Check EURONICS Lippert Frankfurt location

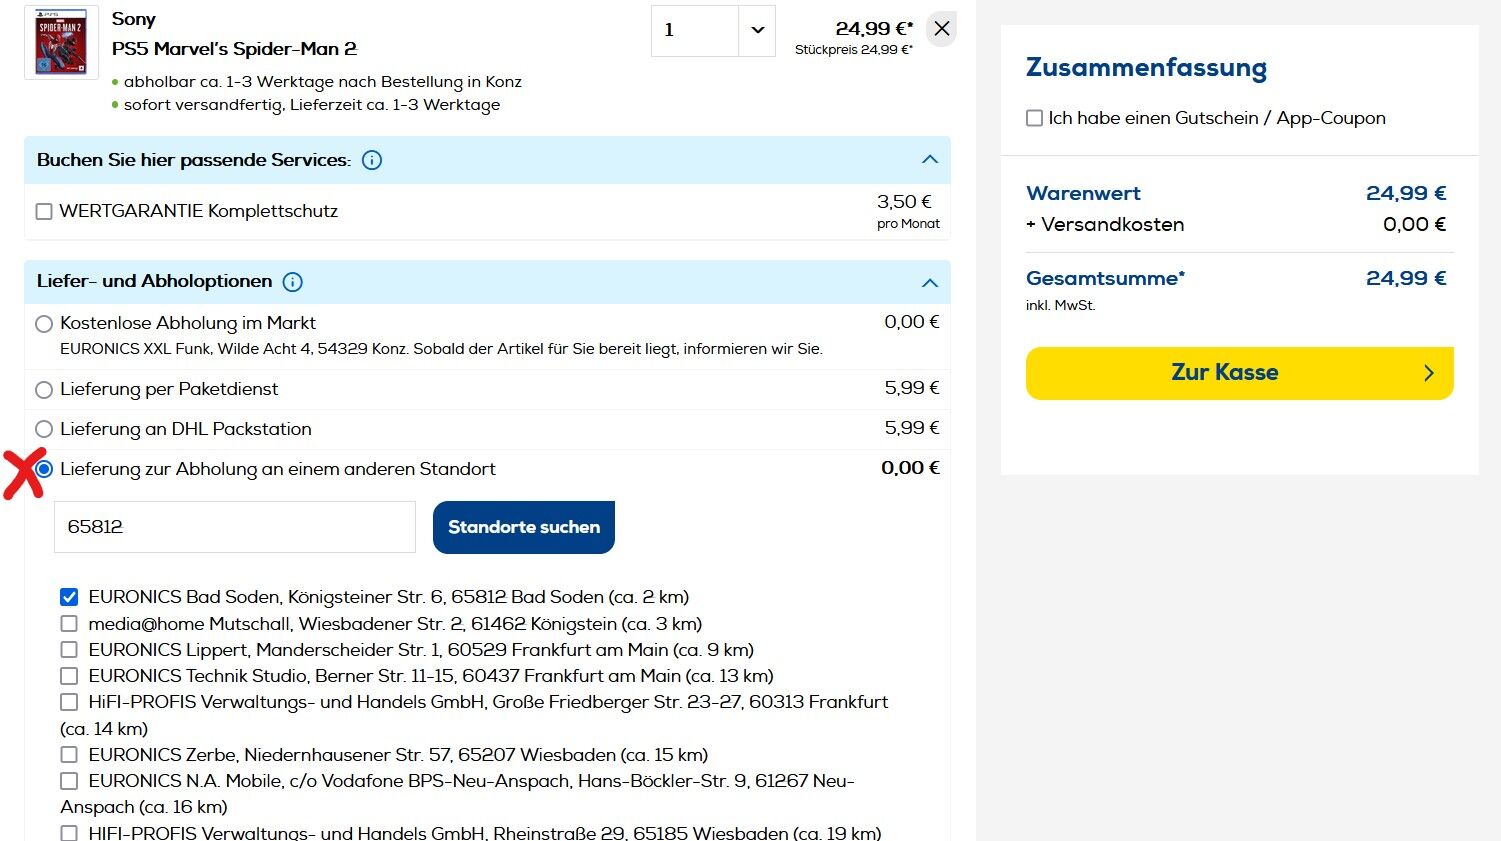69,650
